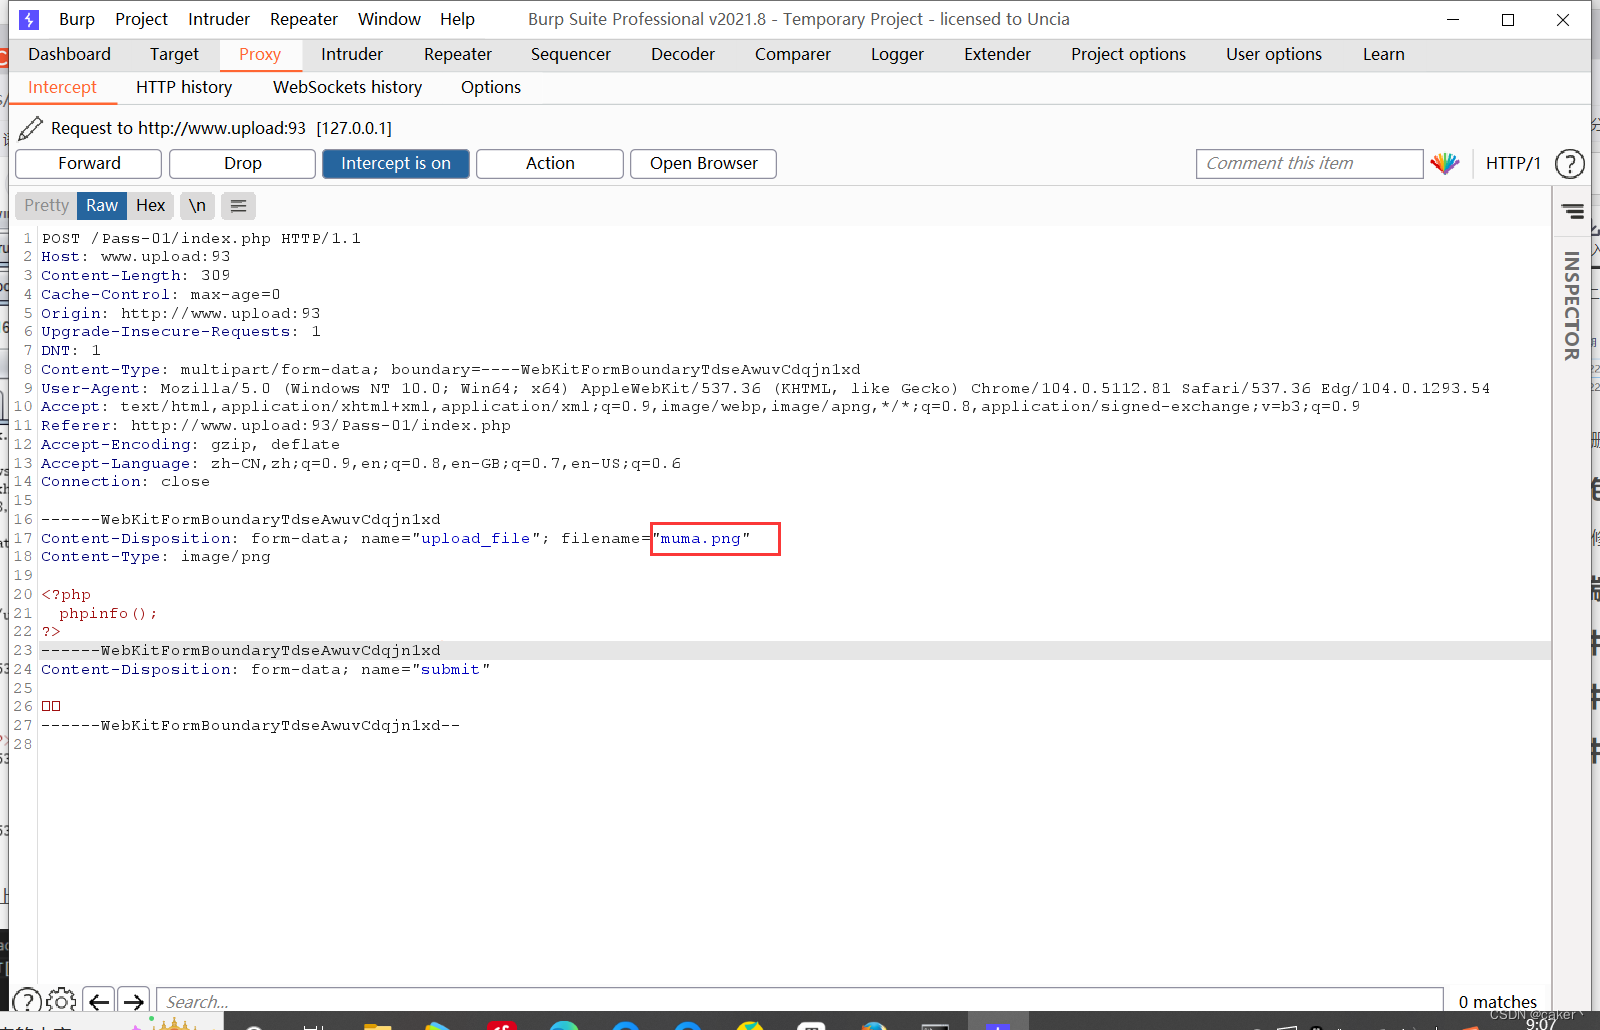Switch to Raw view
The image size is (1600, 1030).
click(102, 206)
